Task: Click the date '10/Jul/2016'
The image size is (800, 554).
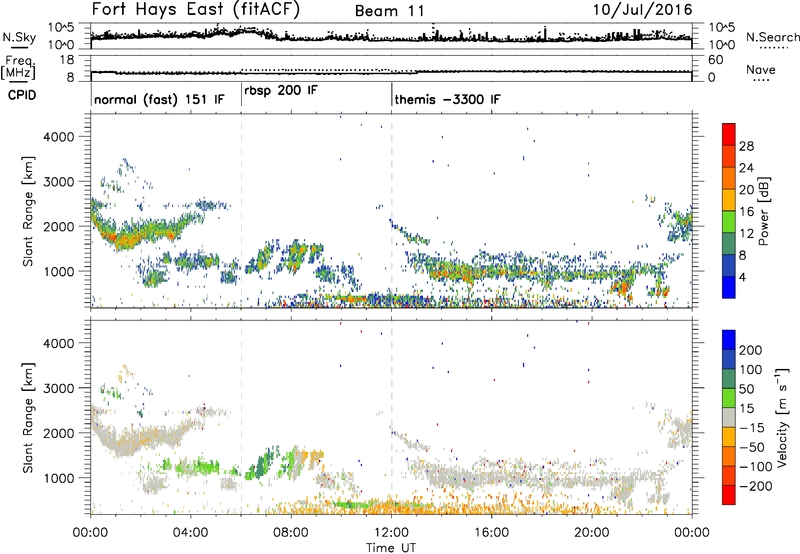Action: [x=642, y=10]
